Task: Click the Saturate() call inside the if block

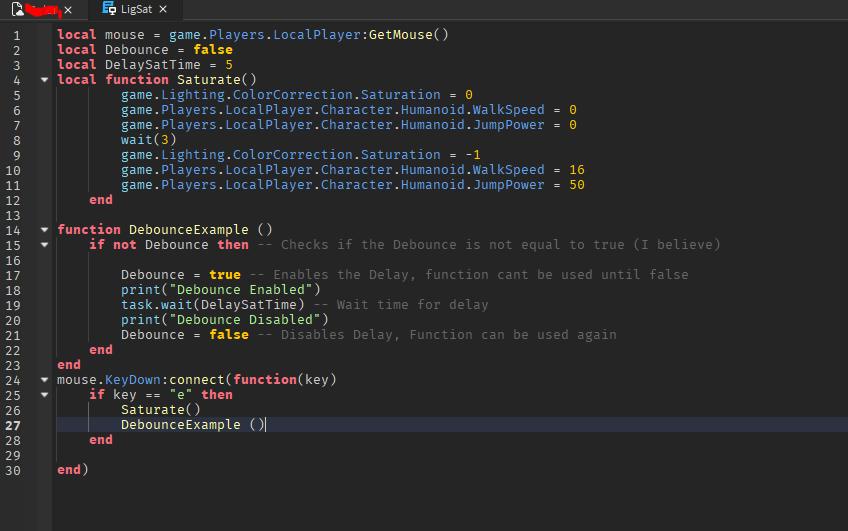Action: [161, 409]
